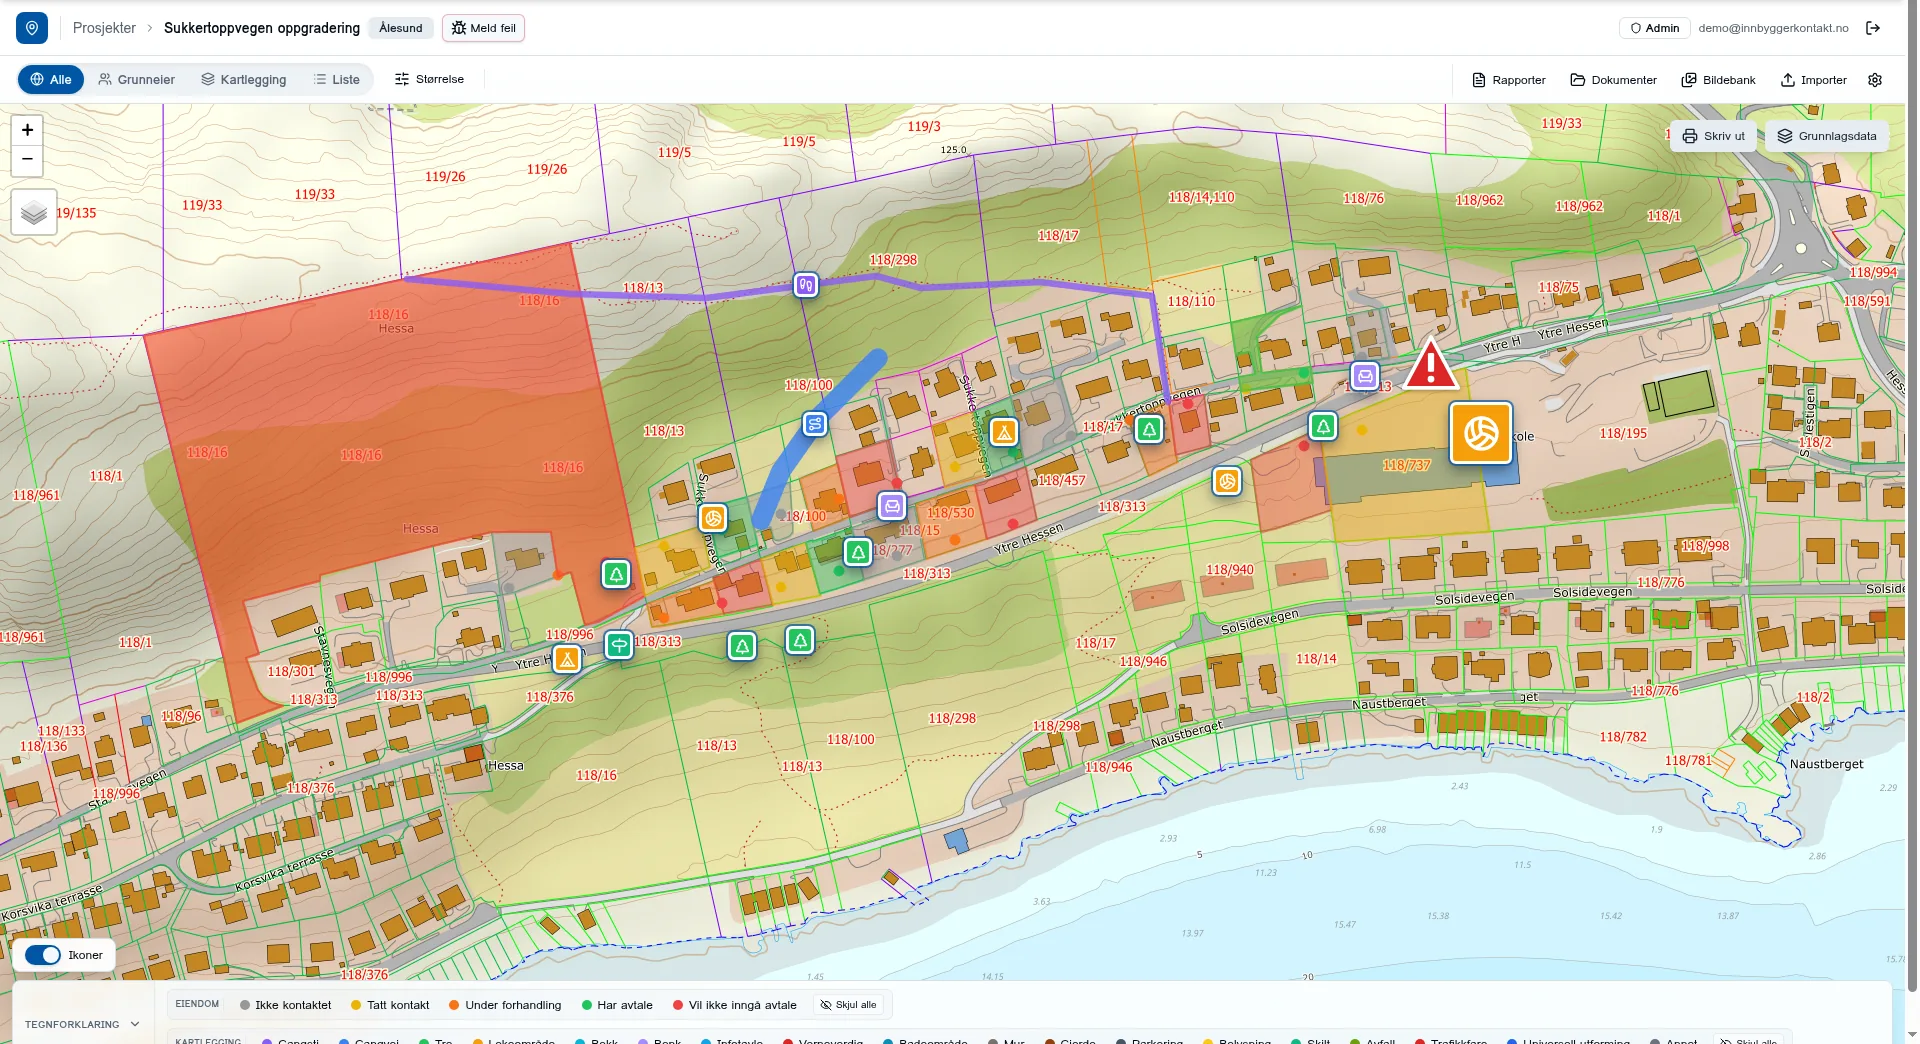The image size is (1920, 1044).
Task: Switch to the Liste tab
Action: tap(336, 79)
